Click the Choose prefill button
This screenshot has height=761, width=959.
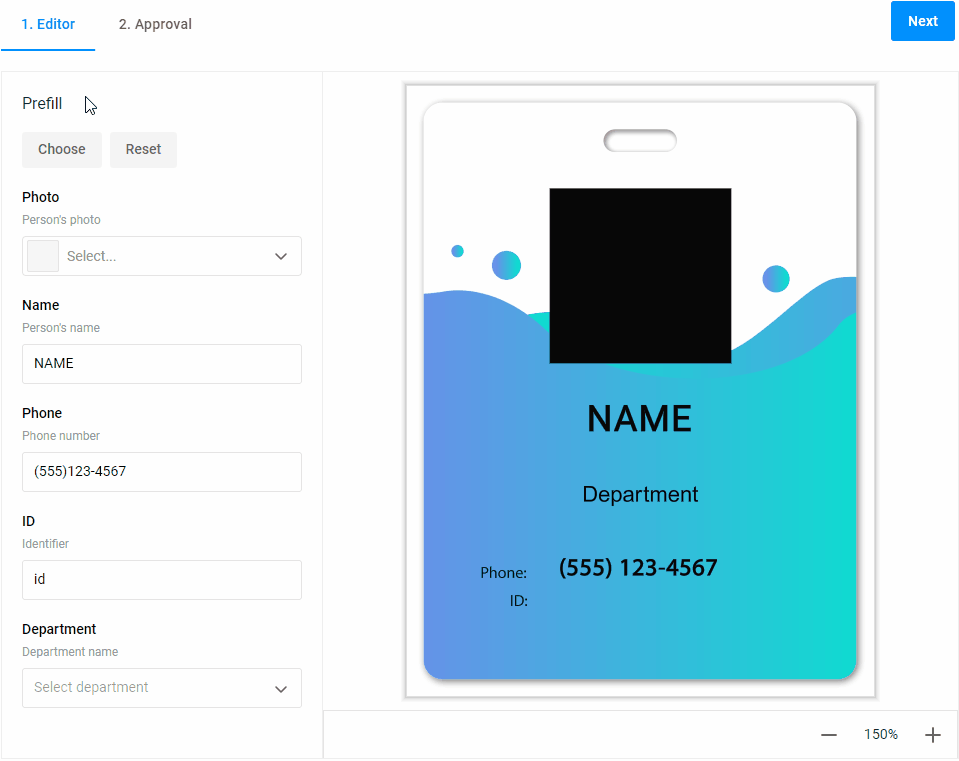tap(62, 149)
